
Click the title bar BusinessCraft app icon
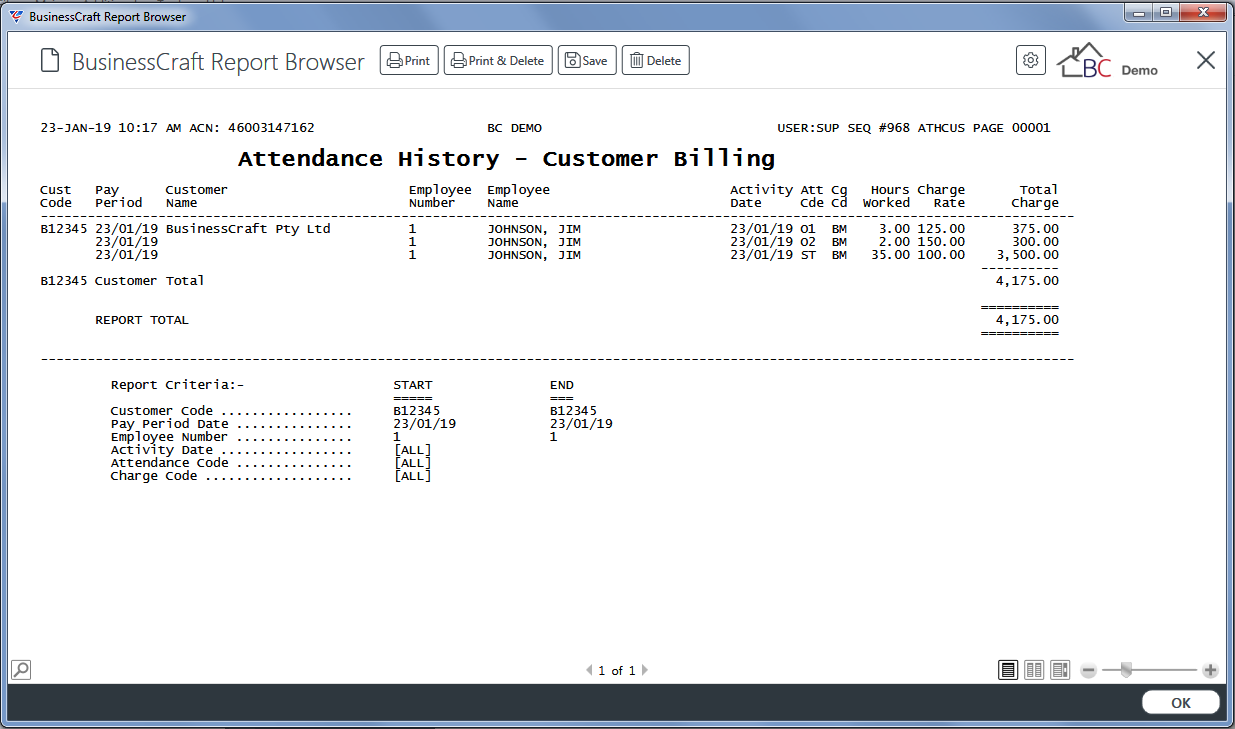(17, 16)
